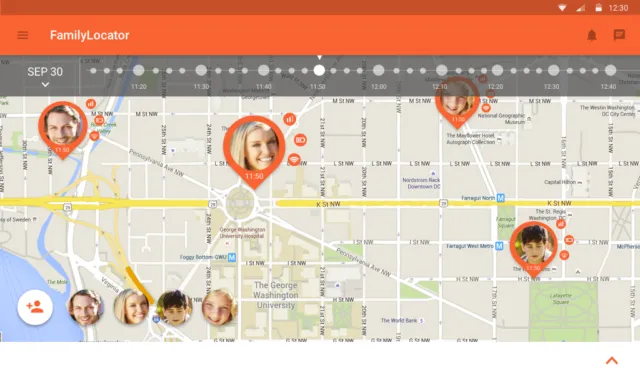This screenshot has width=640, height=375.
Task: Select the blonde woman's avatar in the bottom row
Action: pos(131,307)
